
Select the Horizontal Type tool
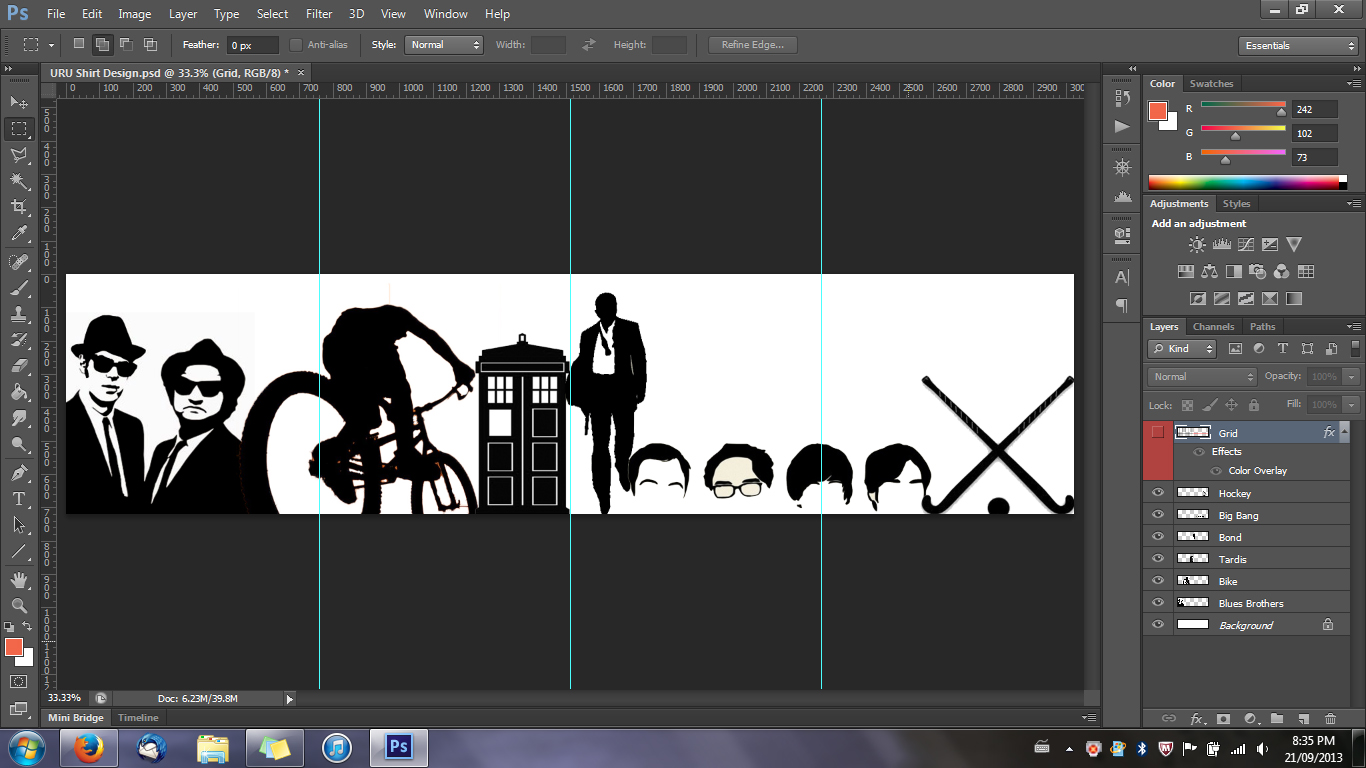pyautogui.click(x=19, y=498)
